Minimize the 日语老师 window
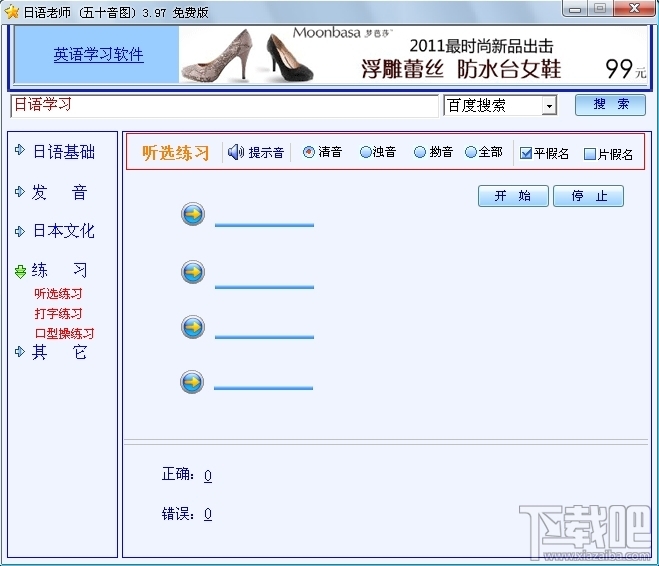659x566 pixels. [x=575, y=8]
